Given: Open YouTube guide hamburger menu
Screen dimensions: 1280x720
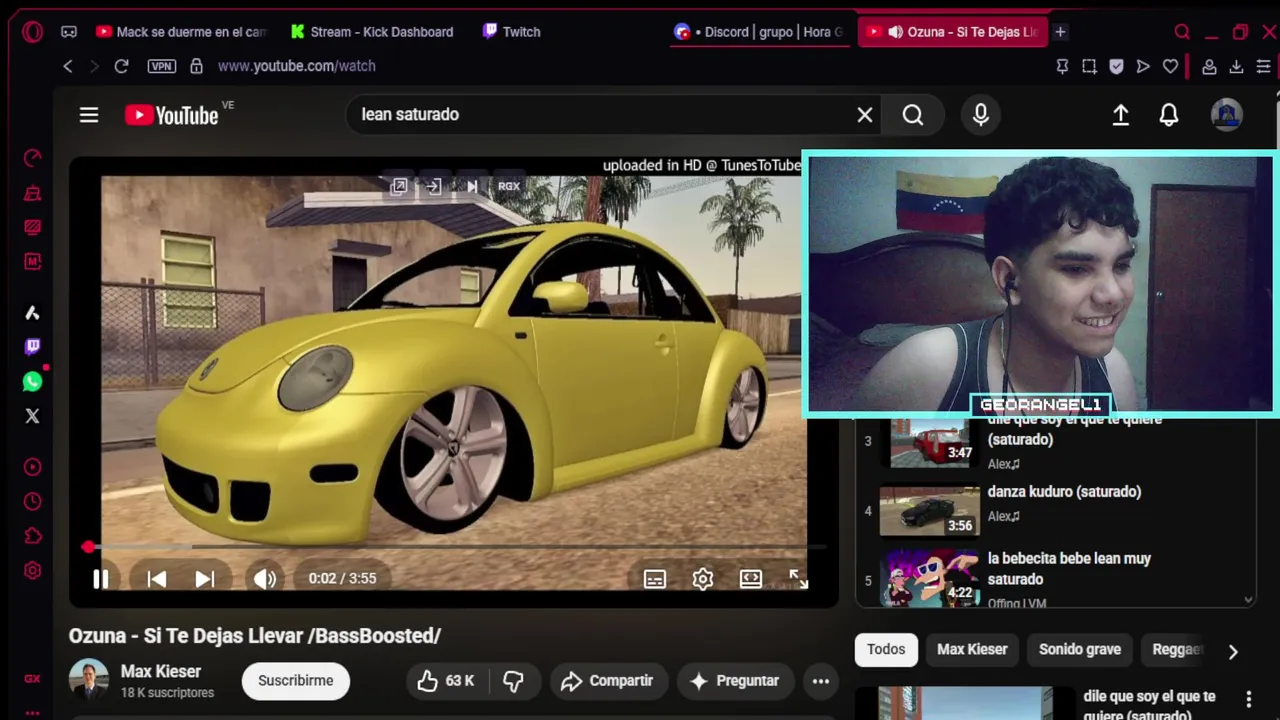Looking at the screenshot, I should 89,115.
